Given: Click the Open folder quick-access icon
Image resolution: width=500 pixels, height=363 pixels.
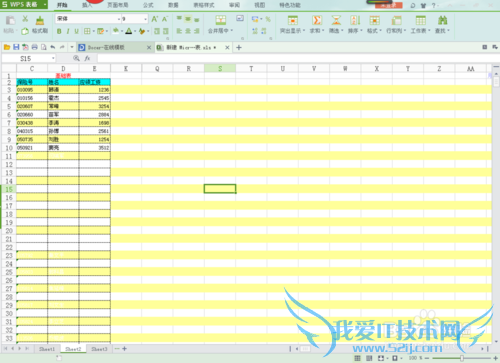Looking at the screenshot, I should tap(7, 47).
